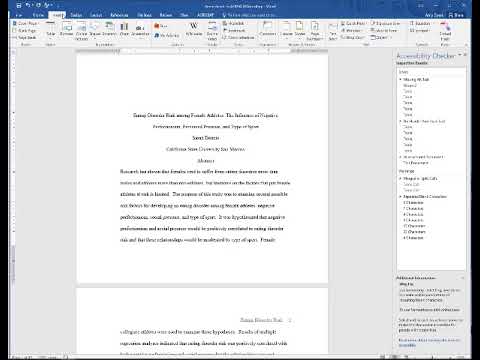Viewport: 480px width, 360px height.
Task: Open the WordArt dropdown
Action: [x=352, y=30]
